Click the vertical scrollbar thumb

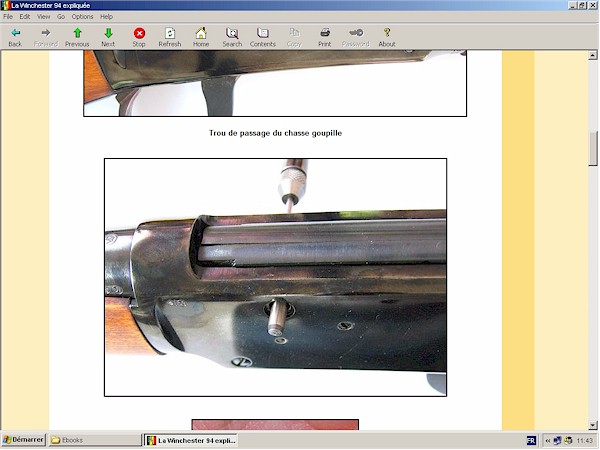click(593, 149)
